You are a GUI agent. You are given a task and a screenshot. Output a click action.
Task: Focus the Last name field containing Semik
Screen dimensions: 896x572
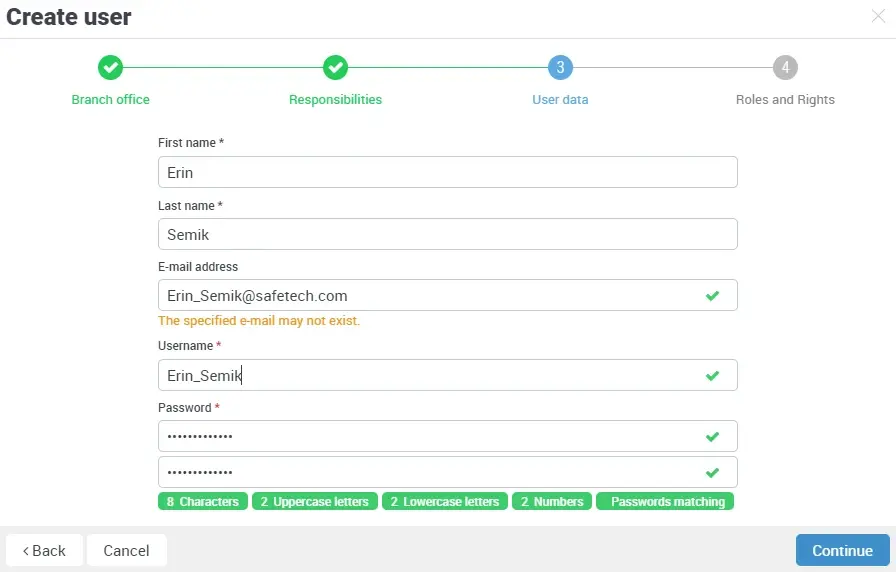447,234
